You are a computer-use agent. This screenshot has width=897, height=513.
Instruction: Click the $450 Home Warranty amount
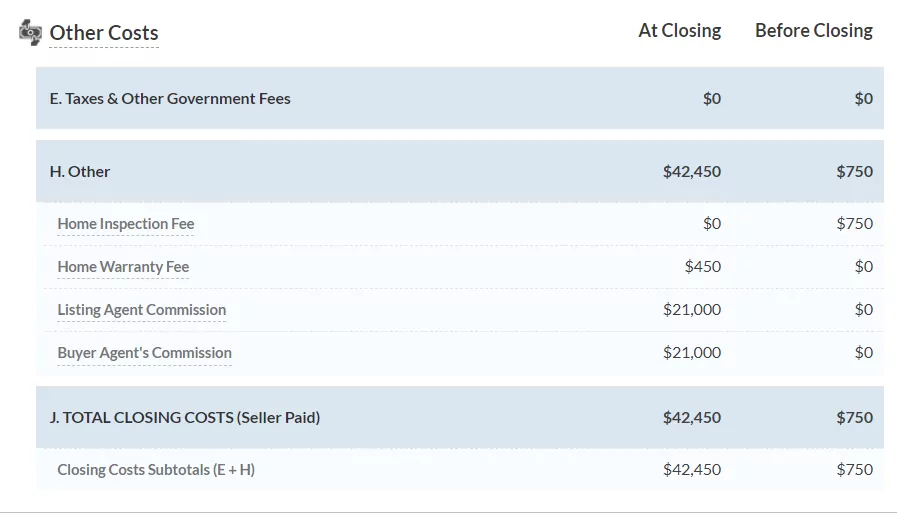pyautogui.click(x=702, y=267)
